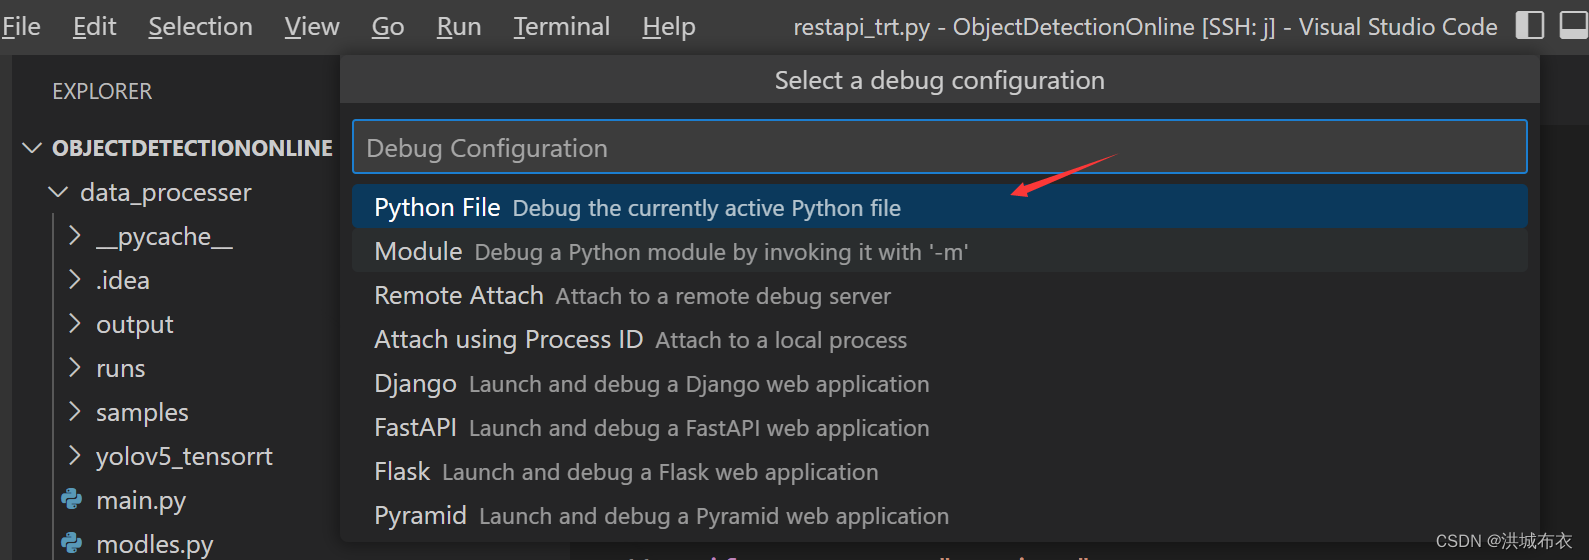This screenshot has width=1589, height=560.
Task: Toggle panel layout icon in title bar
Action: point(1573,25)
